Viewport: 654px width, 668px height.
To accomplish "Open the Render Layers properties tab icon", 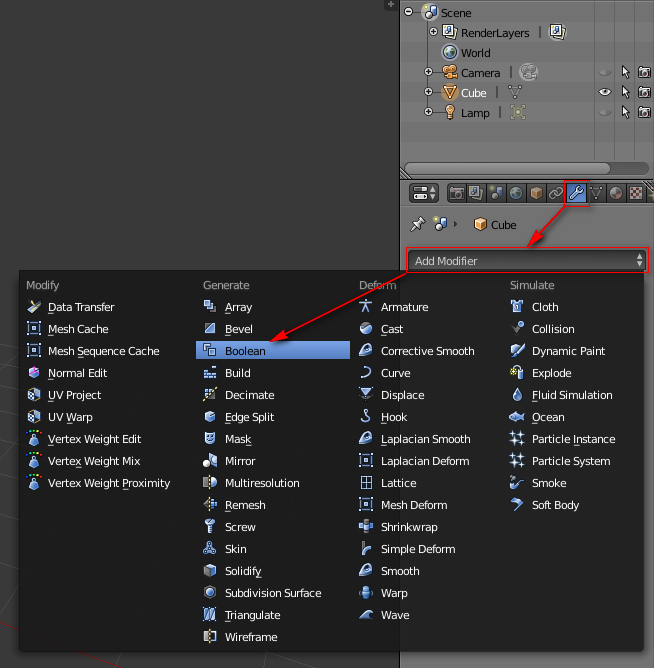I will 476,193.
